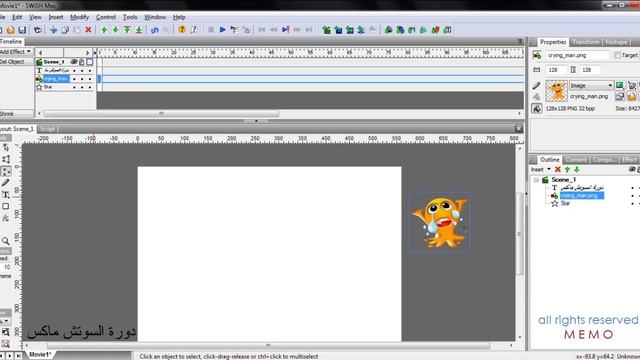
Task: Click the timeline horizontal scrollbar thumb
Action: pos(161,114)
